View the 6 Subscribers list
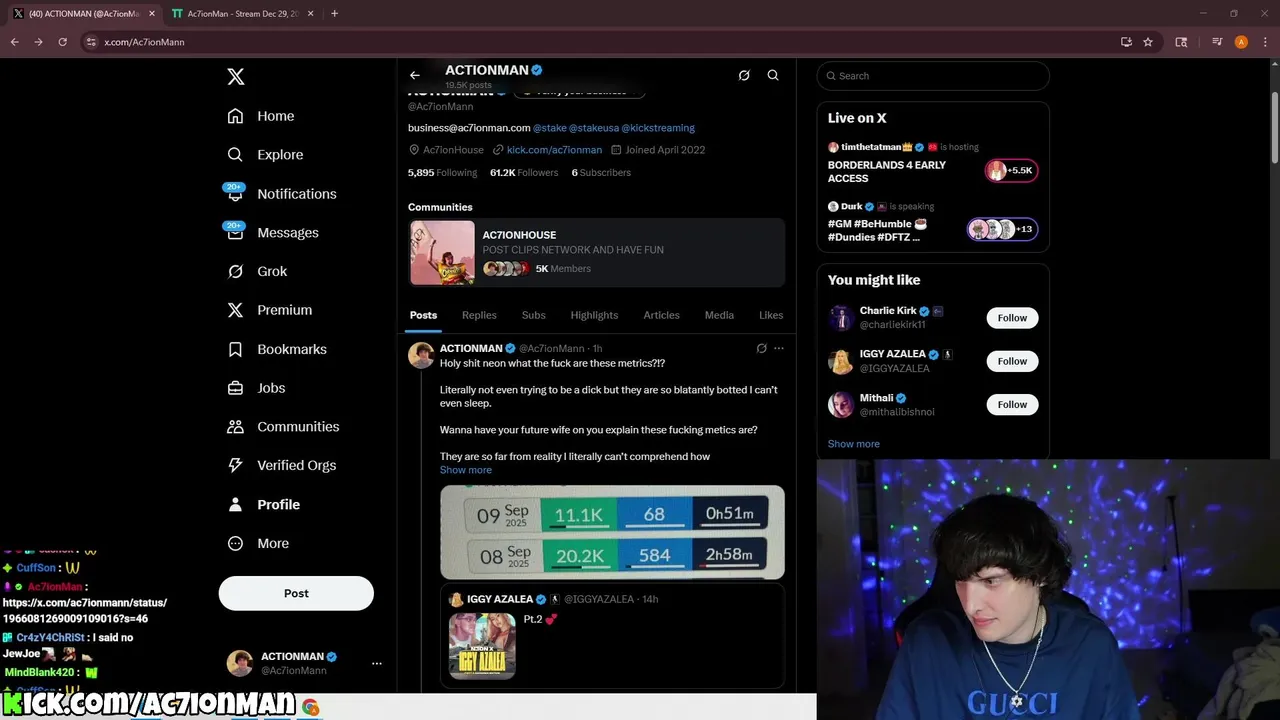 [x=601, y=173]
